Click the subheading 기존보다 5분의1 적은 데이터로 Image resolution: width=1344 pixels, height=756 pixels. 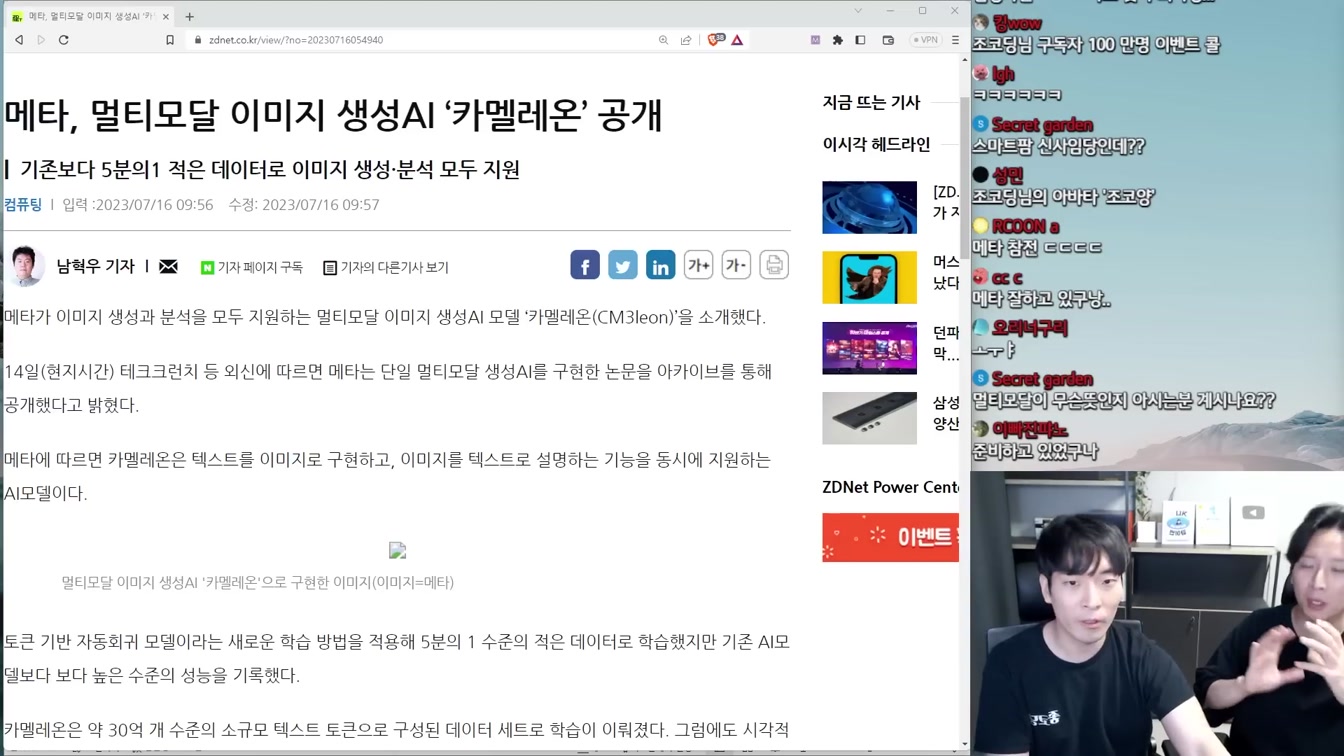click(270, 169)
